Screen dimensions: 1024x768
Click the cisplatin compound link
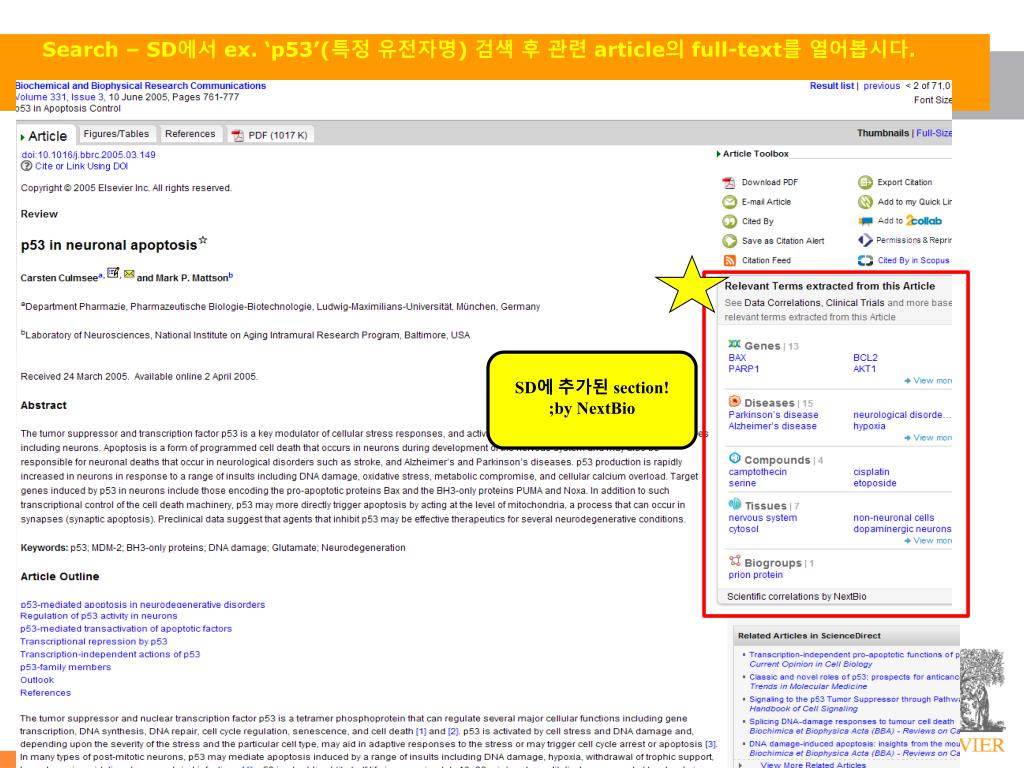pyautogui.click(x=871, y=472)
